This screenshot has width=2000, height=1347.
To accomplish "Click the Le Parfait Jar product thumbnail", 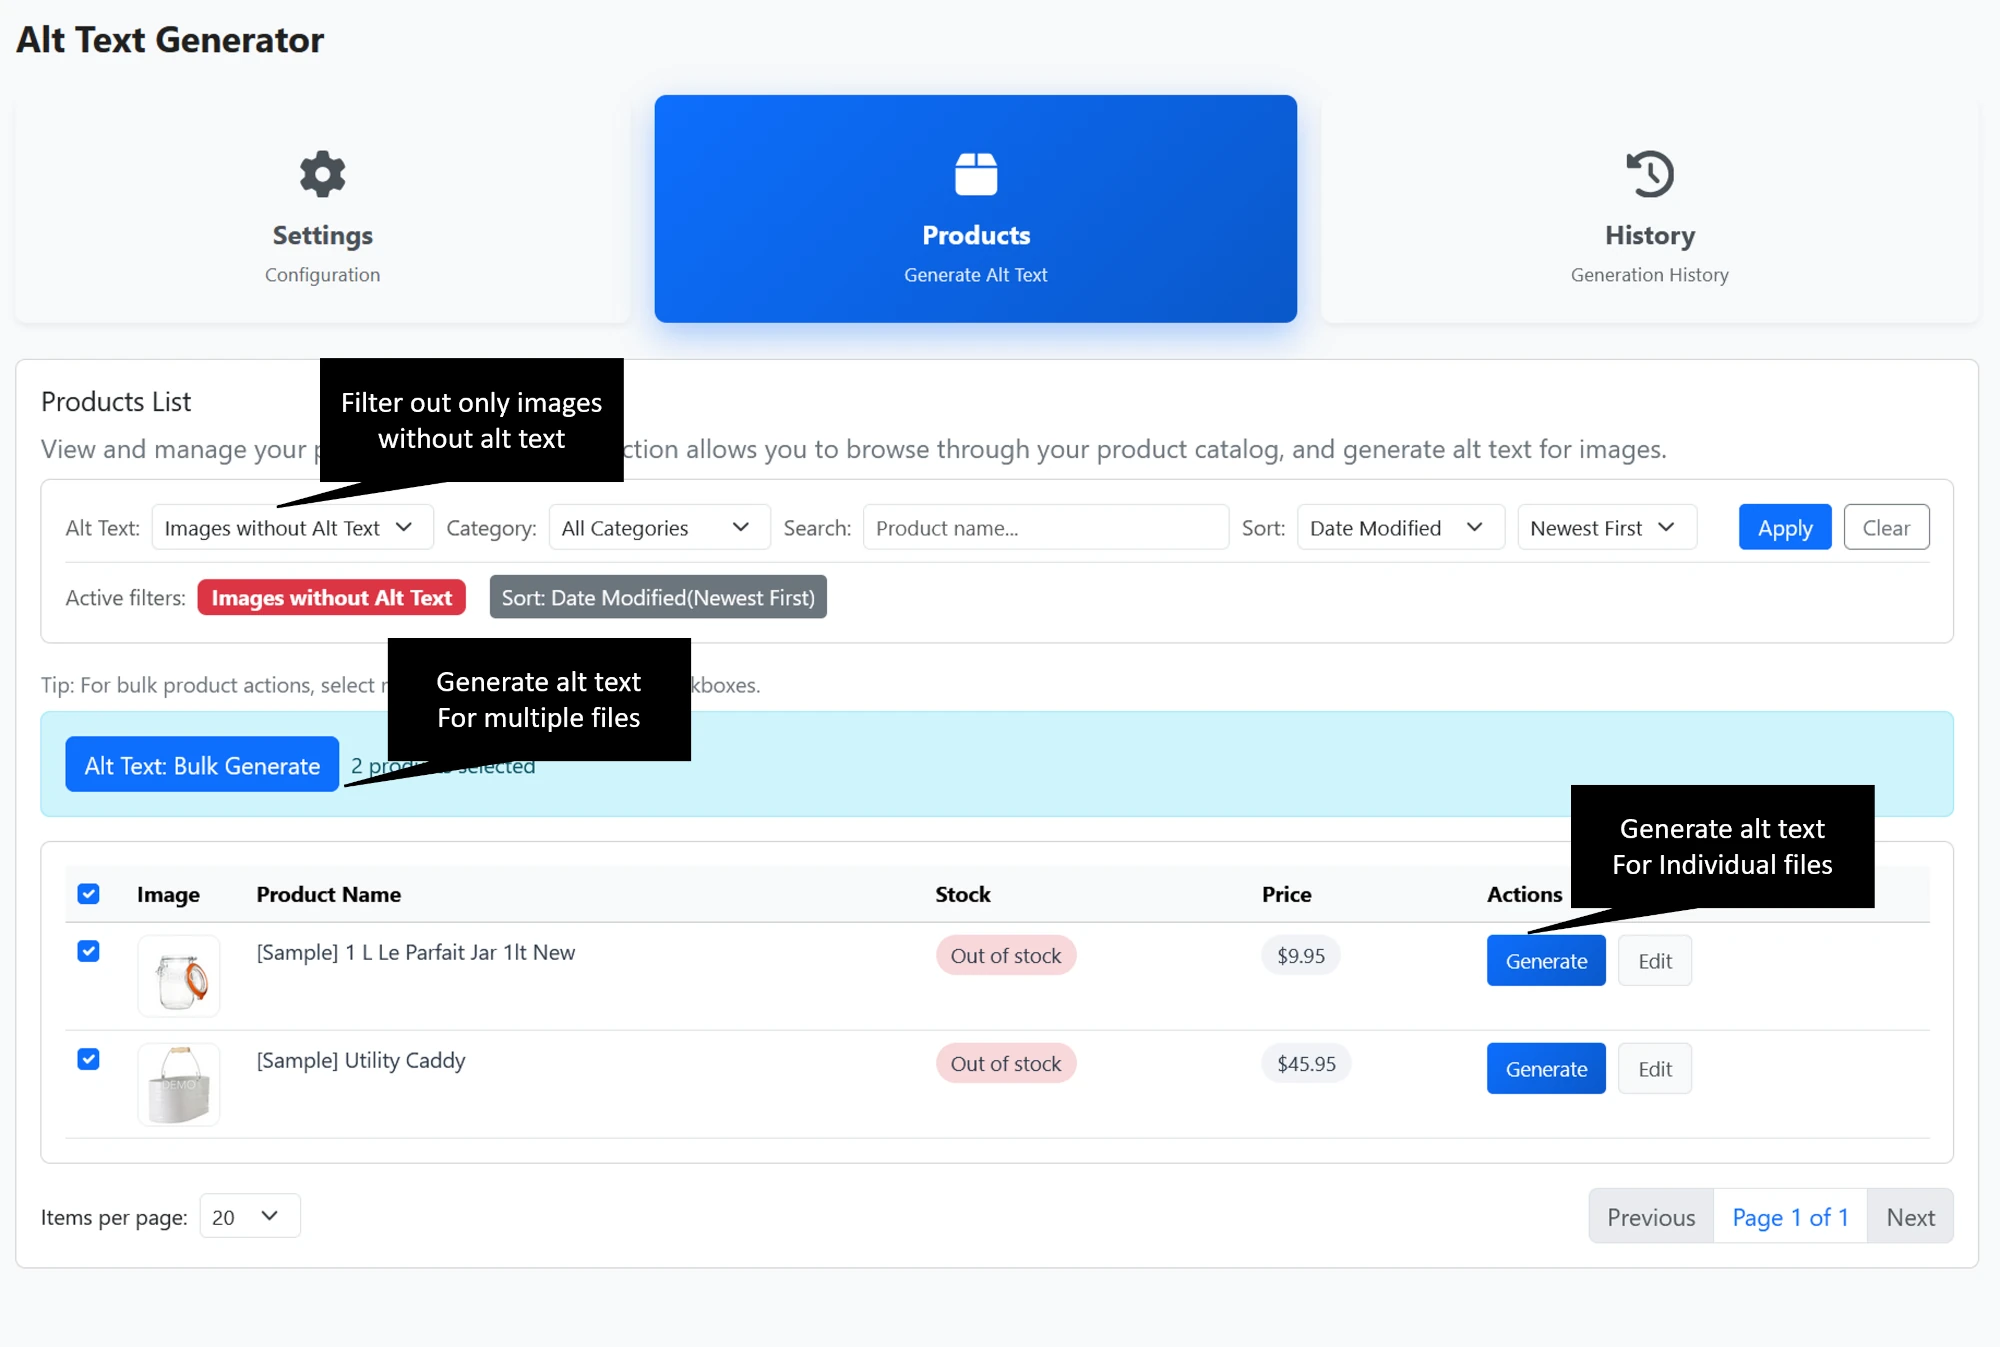I will (x=178, y=975).
